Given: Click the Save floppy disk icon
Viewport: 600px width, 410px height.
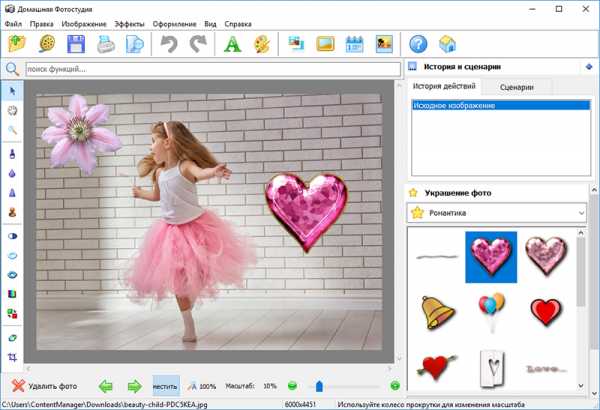Looking at the screenshot, I should [75, 44].
